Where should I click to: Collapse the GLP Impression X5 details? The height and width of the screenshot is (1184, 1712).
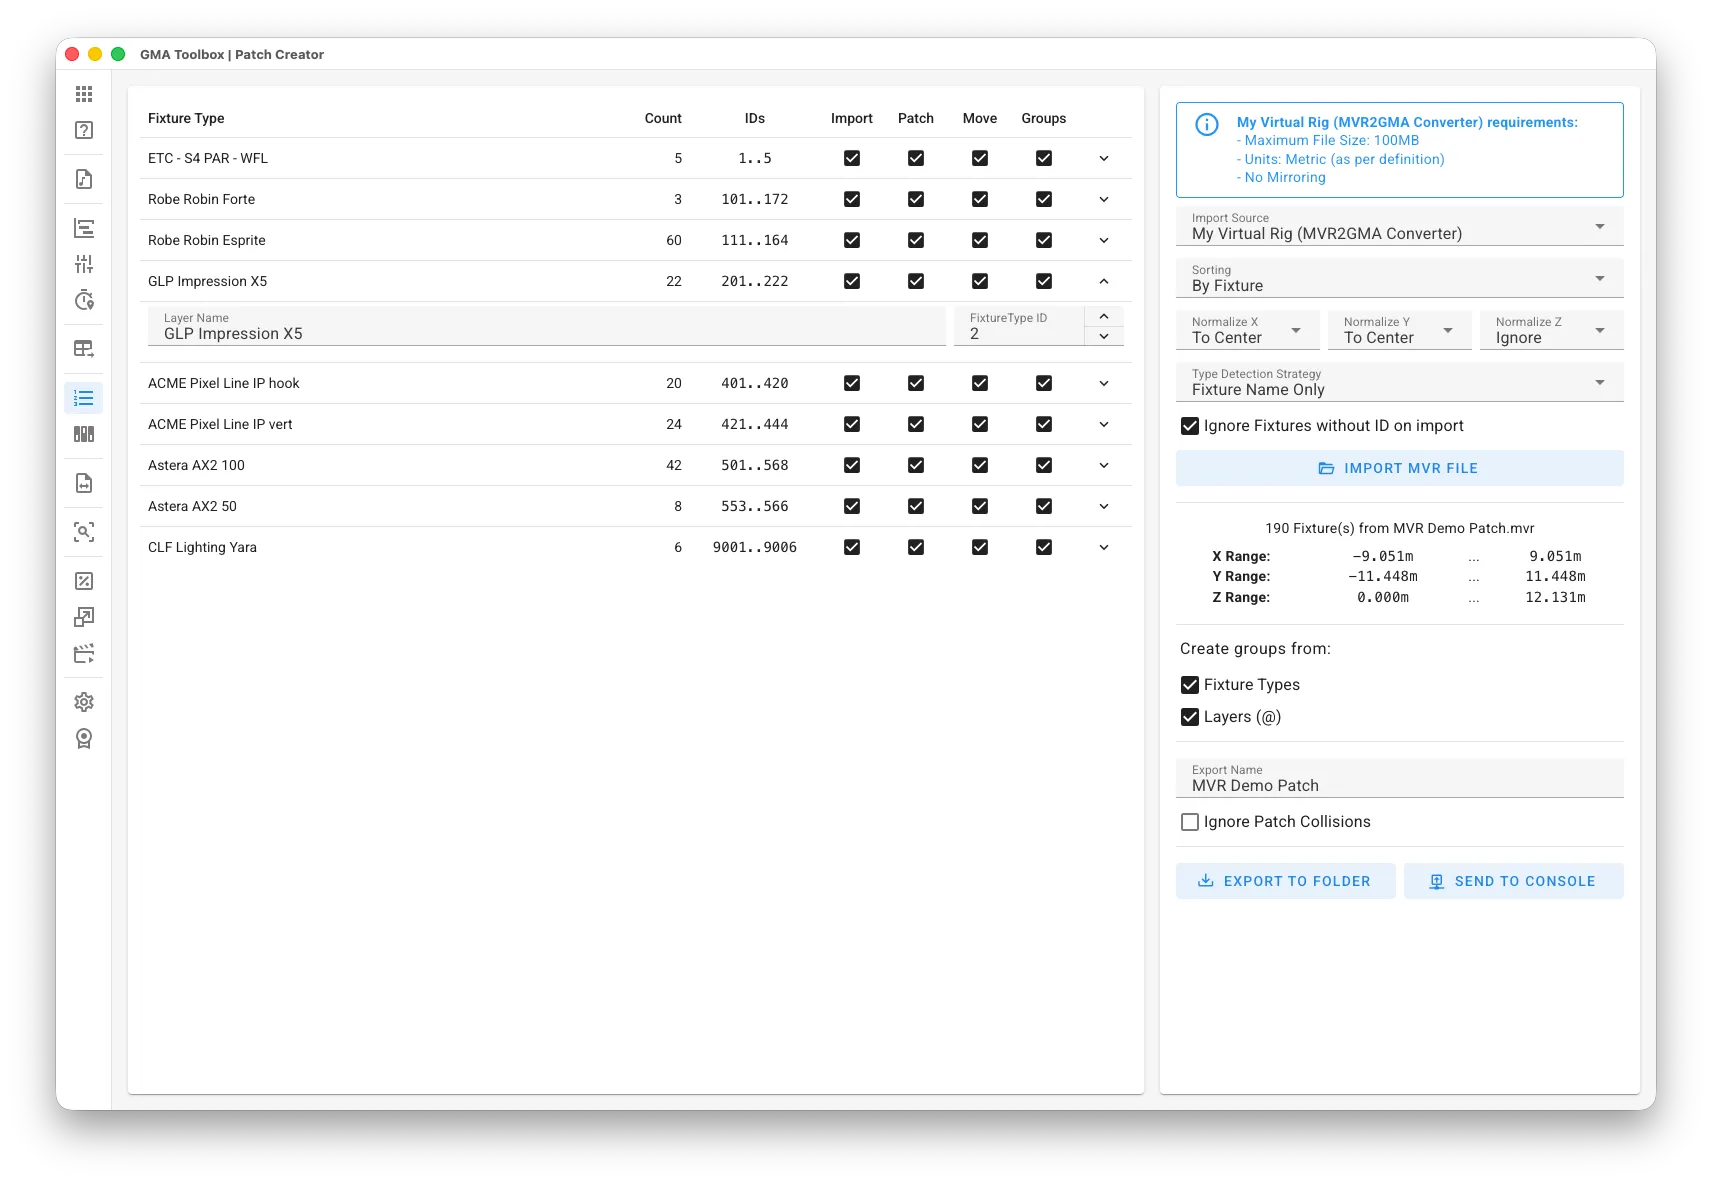(1104, 281)
